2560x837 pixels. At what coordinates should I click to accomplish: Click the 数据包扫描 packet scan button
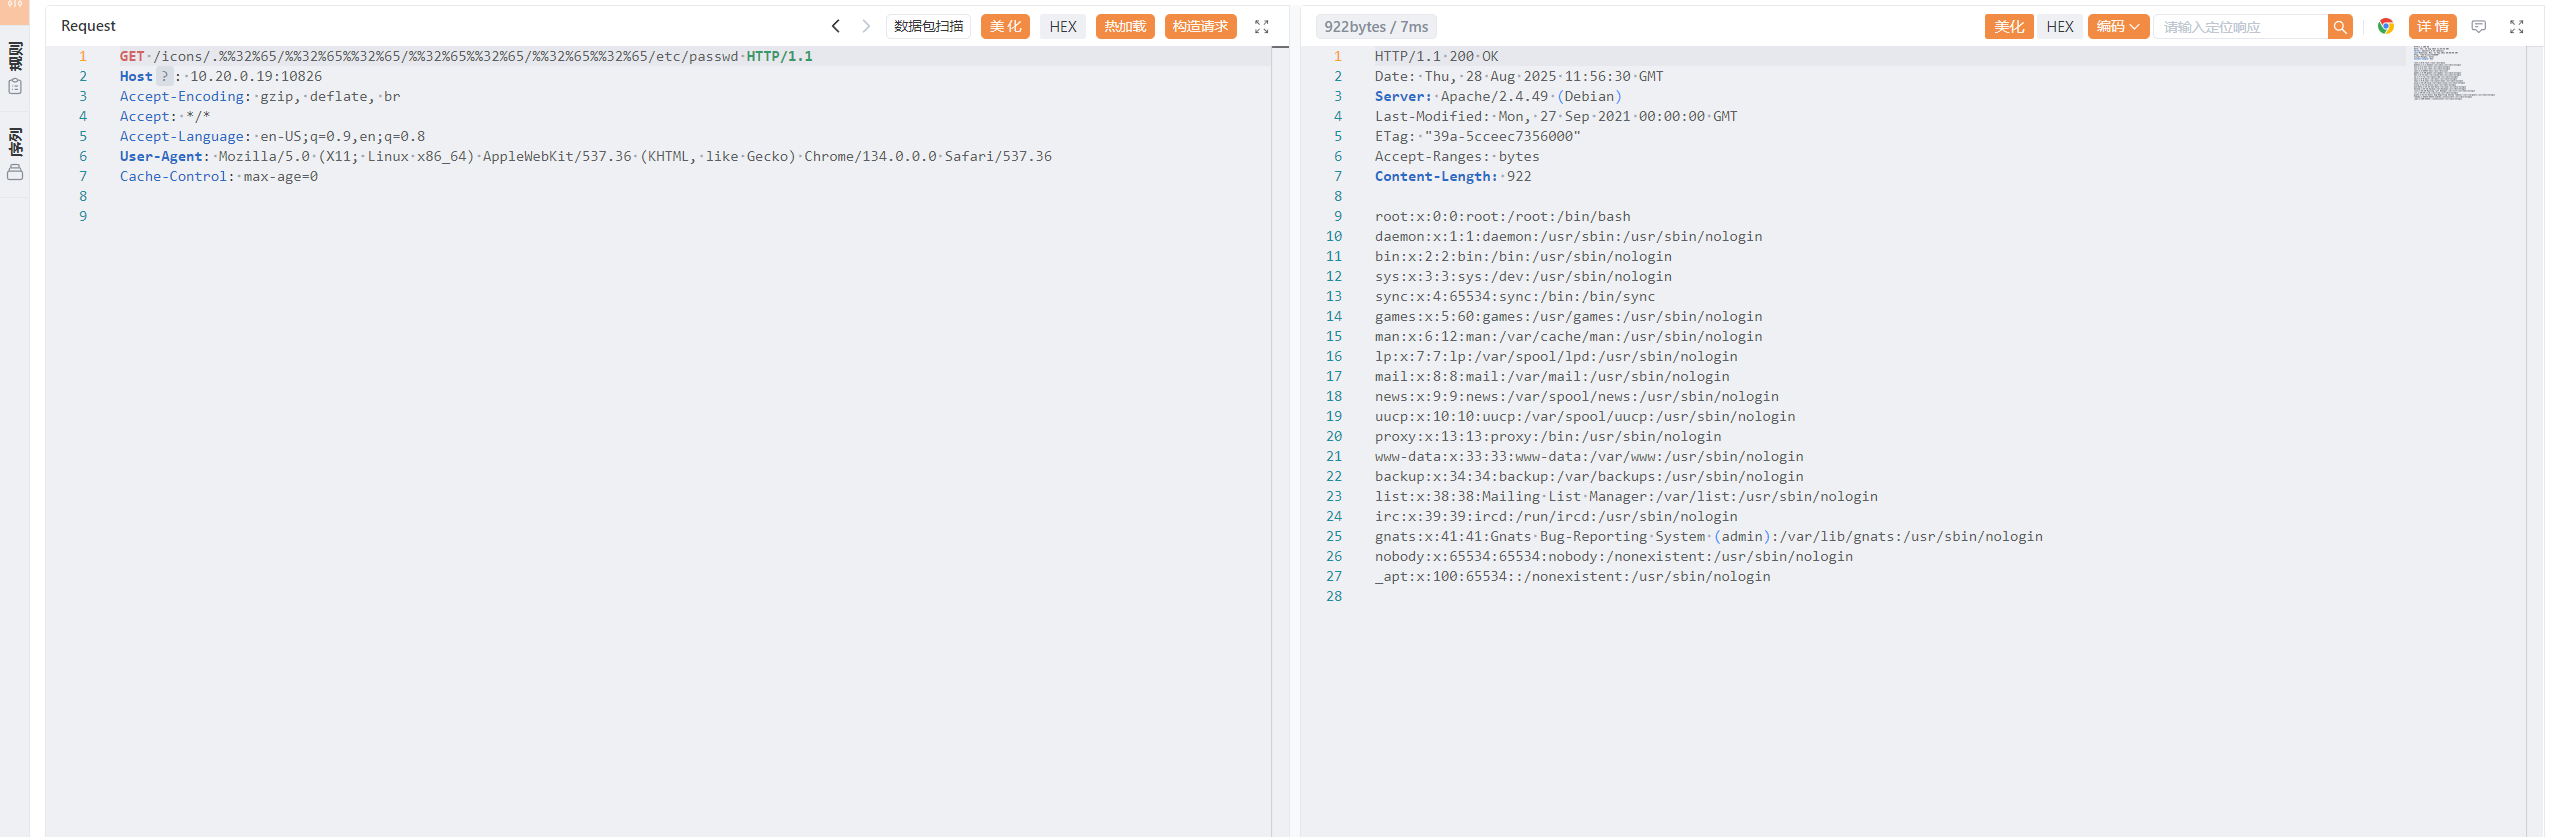[x=928, y=26]
